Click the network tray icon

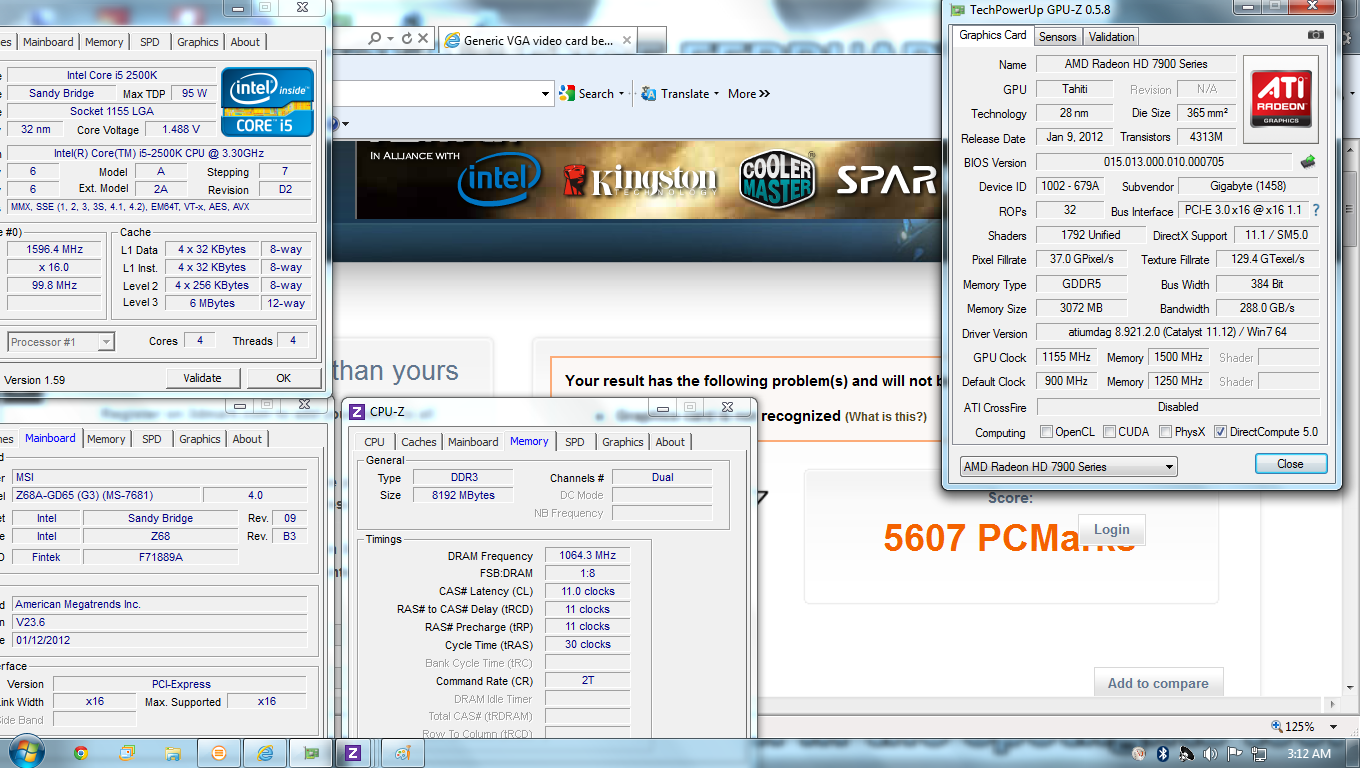(x=1259, y=753)
